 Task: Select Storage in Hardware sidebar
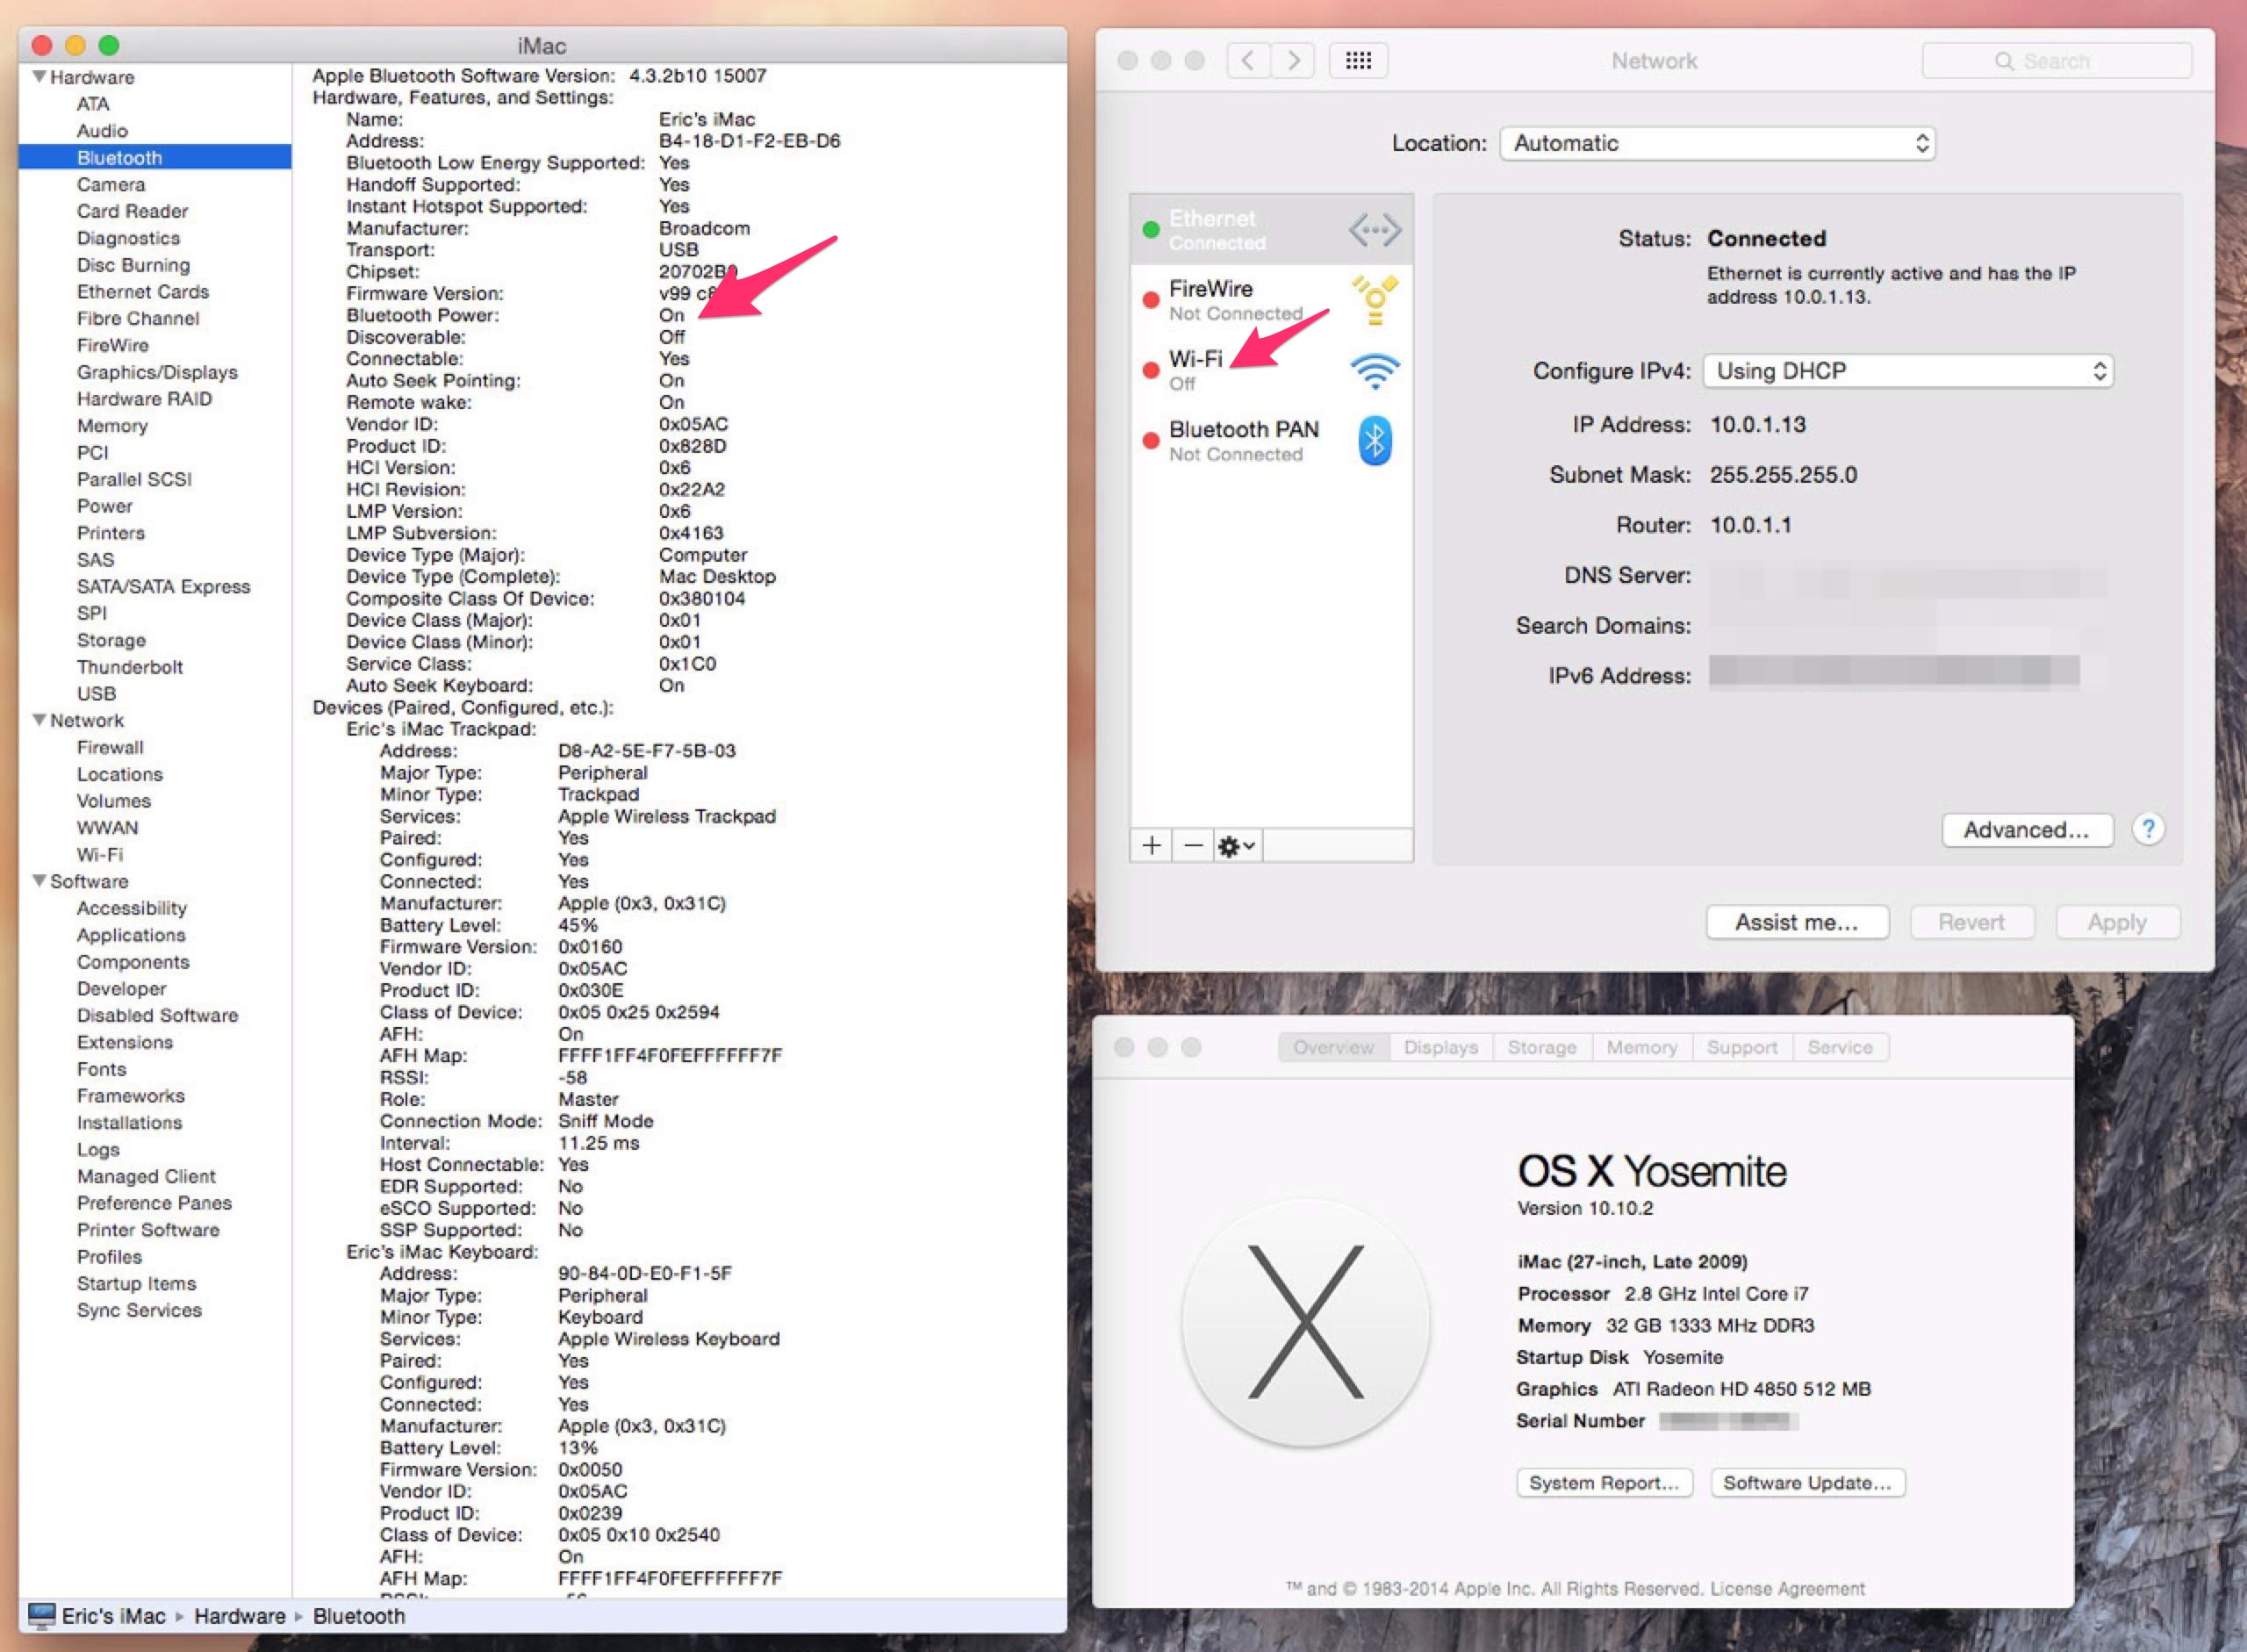111,640
